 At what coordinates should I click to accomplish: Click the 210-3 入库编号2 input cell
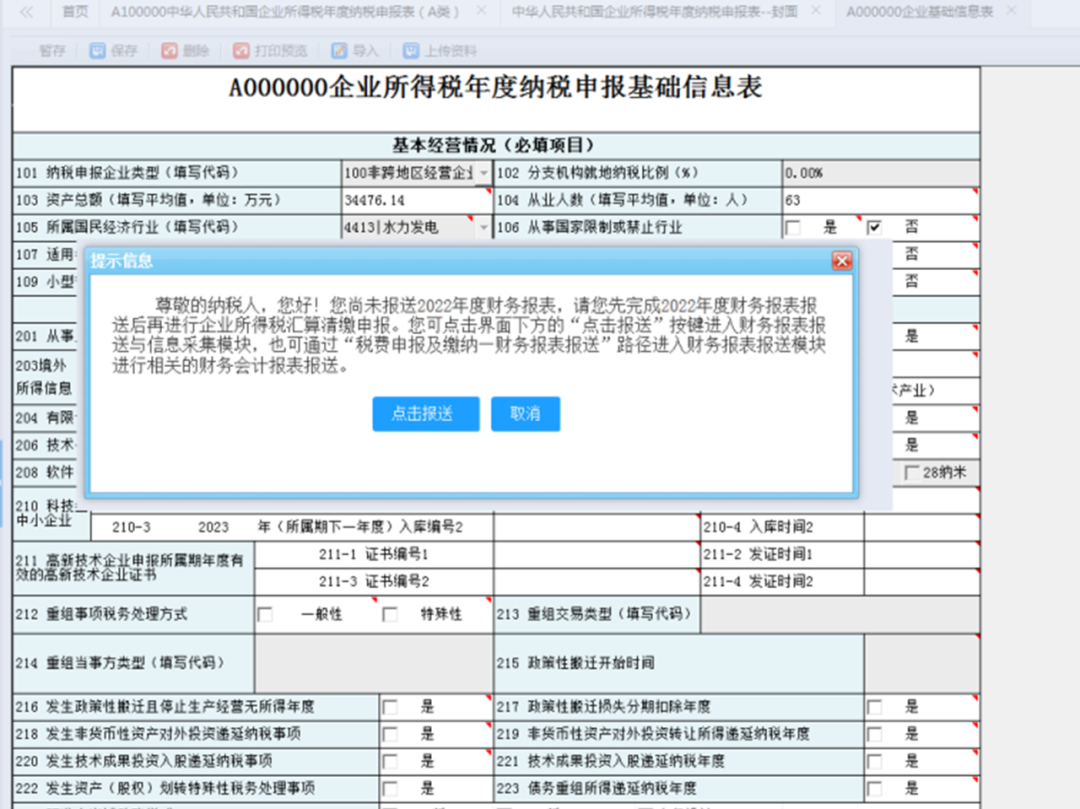[x=596, y=527]
